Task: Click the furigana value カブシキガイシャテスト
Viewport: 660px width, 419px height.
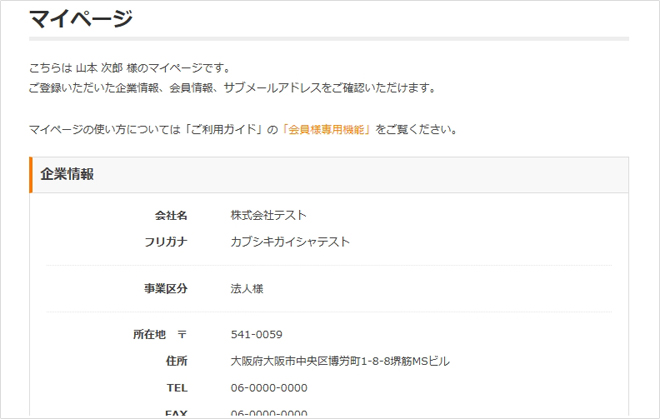Action: coord(290,242)
